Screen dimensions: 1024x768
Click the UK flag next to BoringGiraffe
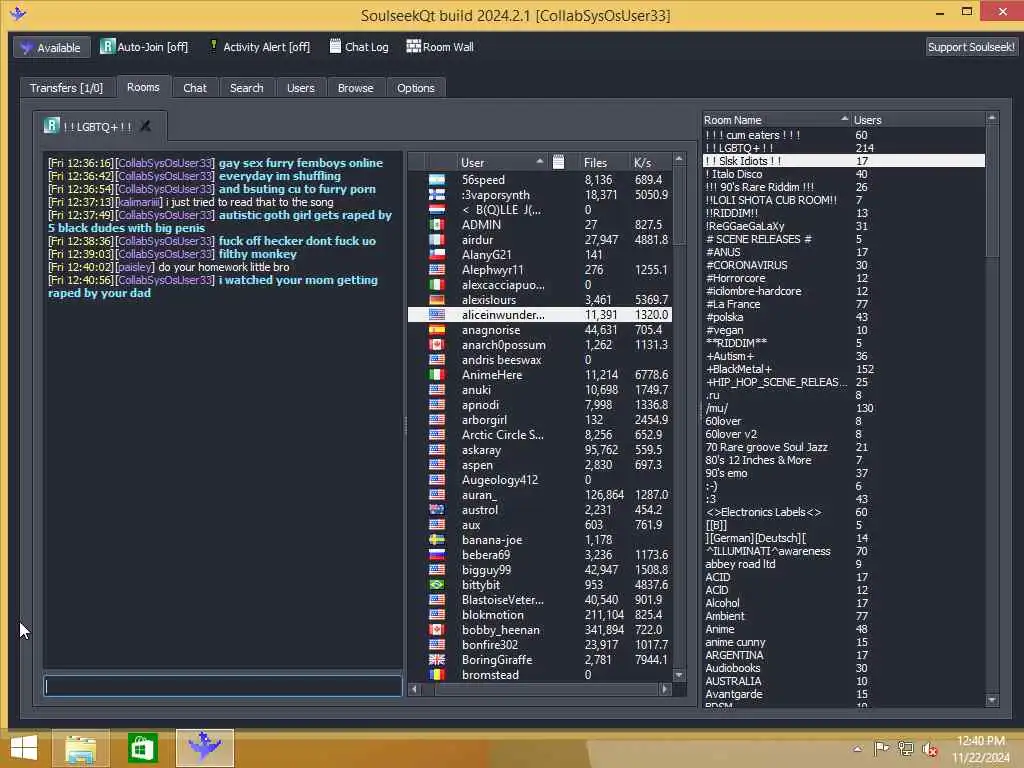coord(437,660)
